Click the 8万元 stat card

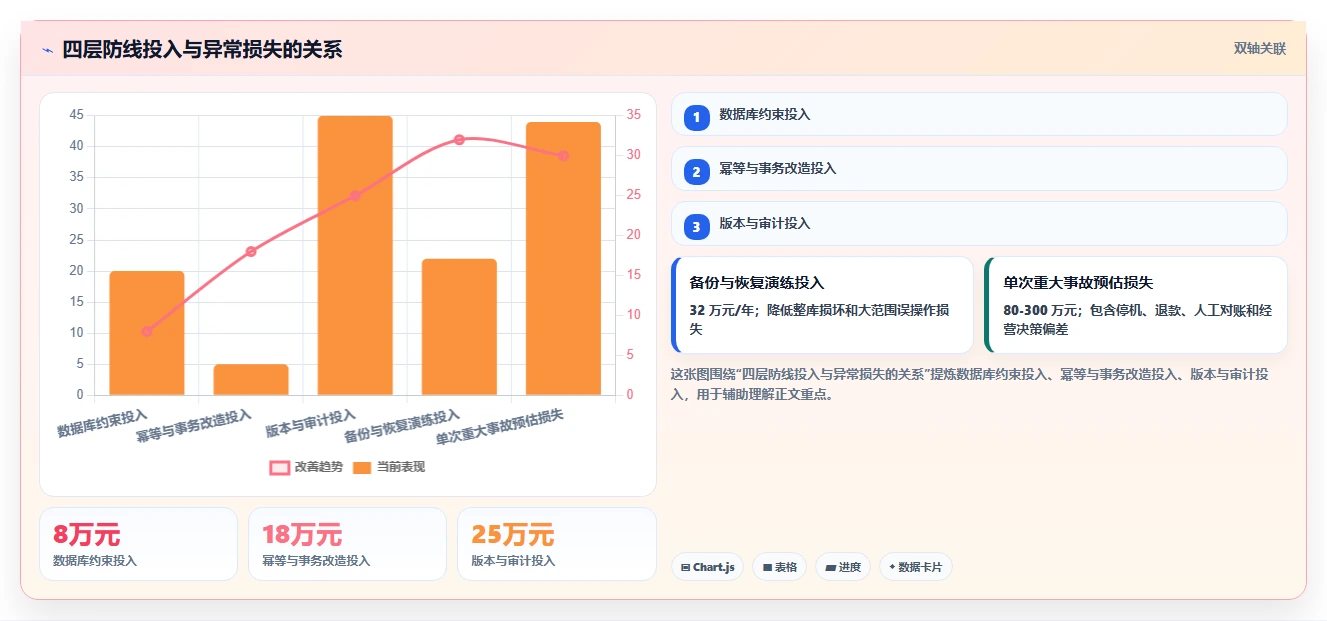tap(138, 544)
